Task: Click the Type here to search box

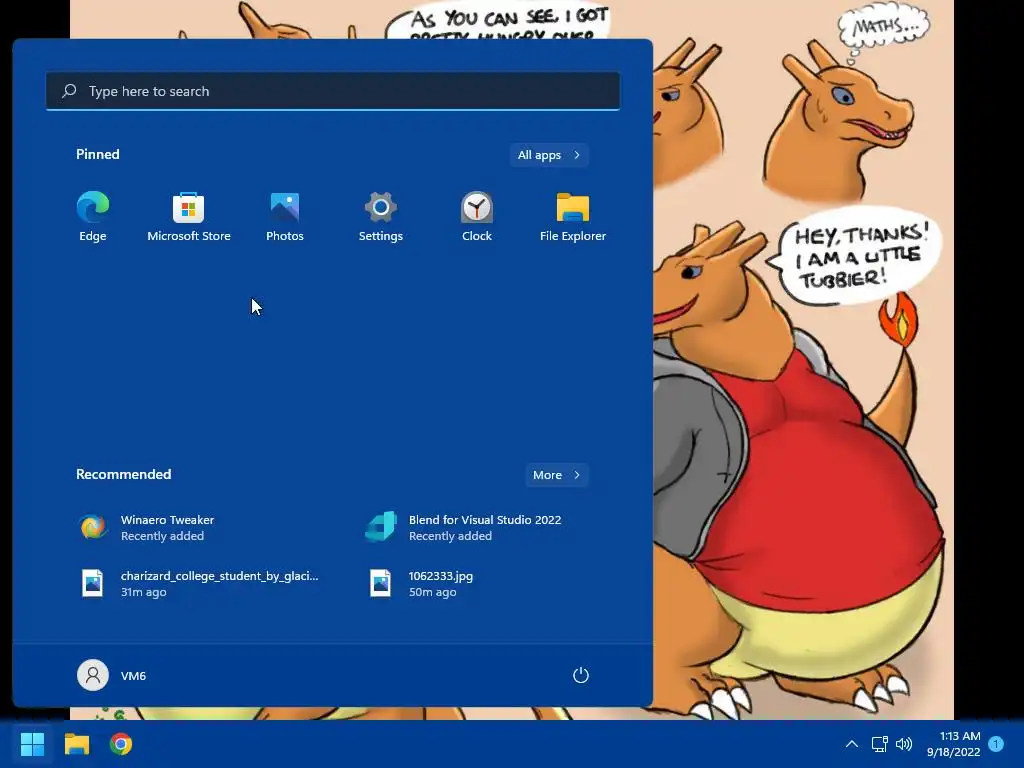Action: tap(333, 91)
